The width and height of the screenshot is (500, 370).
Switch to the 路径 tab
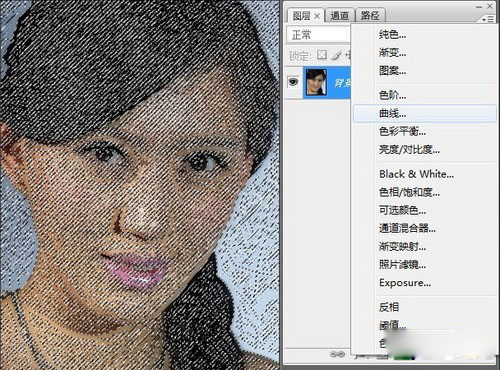point(370,15)
